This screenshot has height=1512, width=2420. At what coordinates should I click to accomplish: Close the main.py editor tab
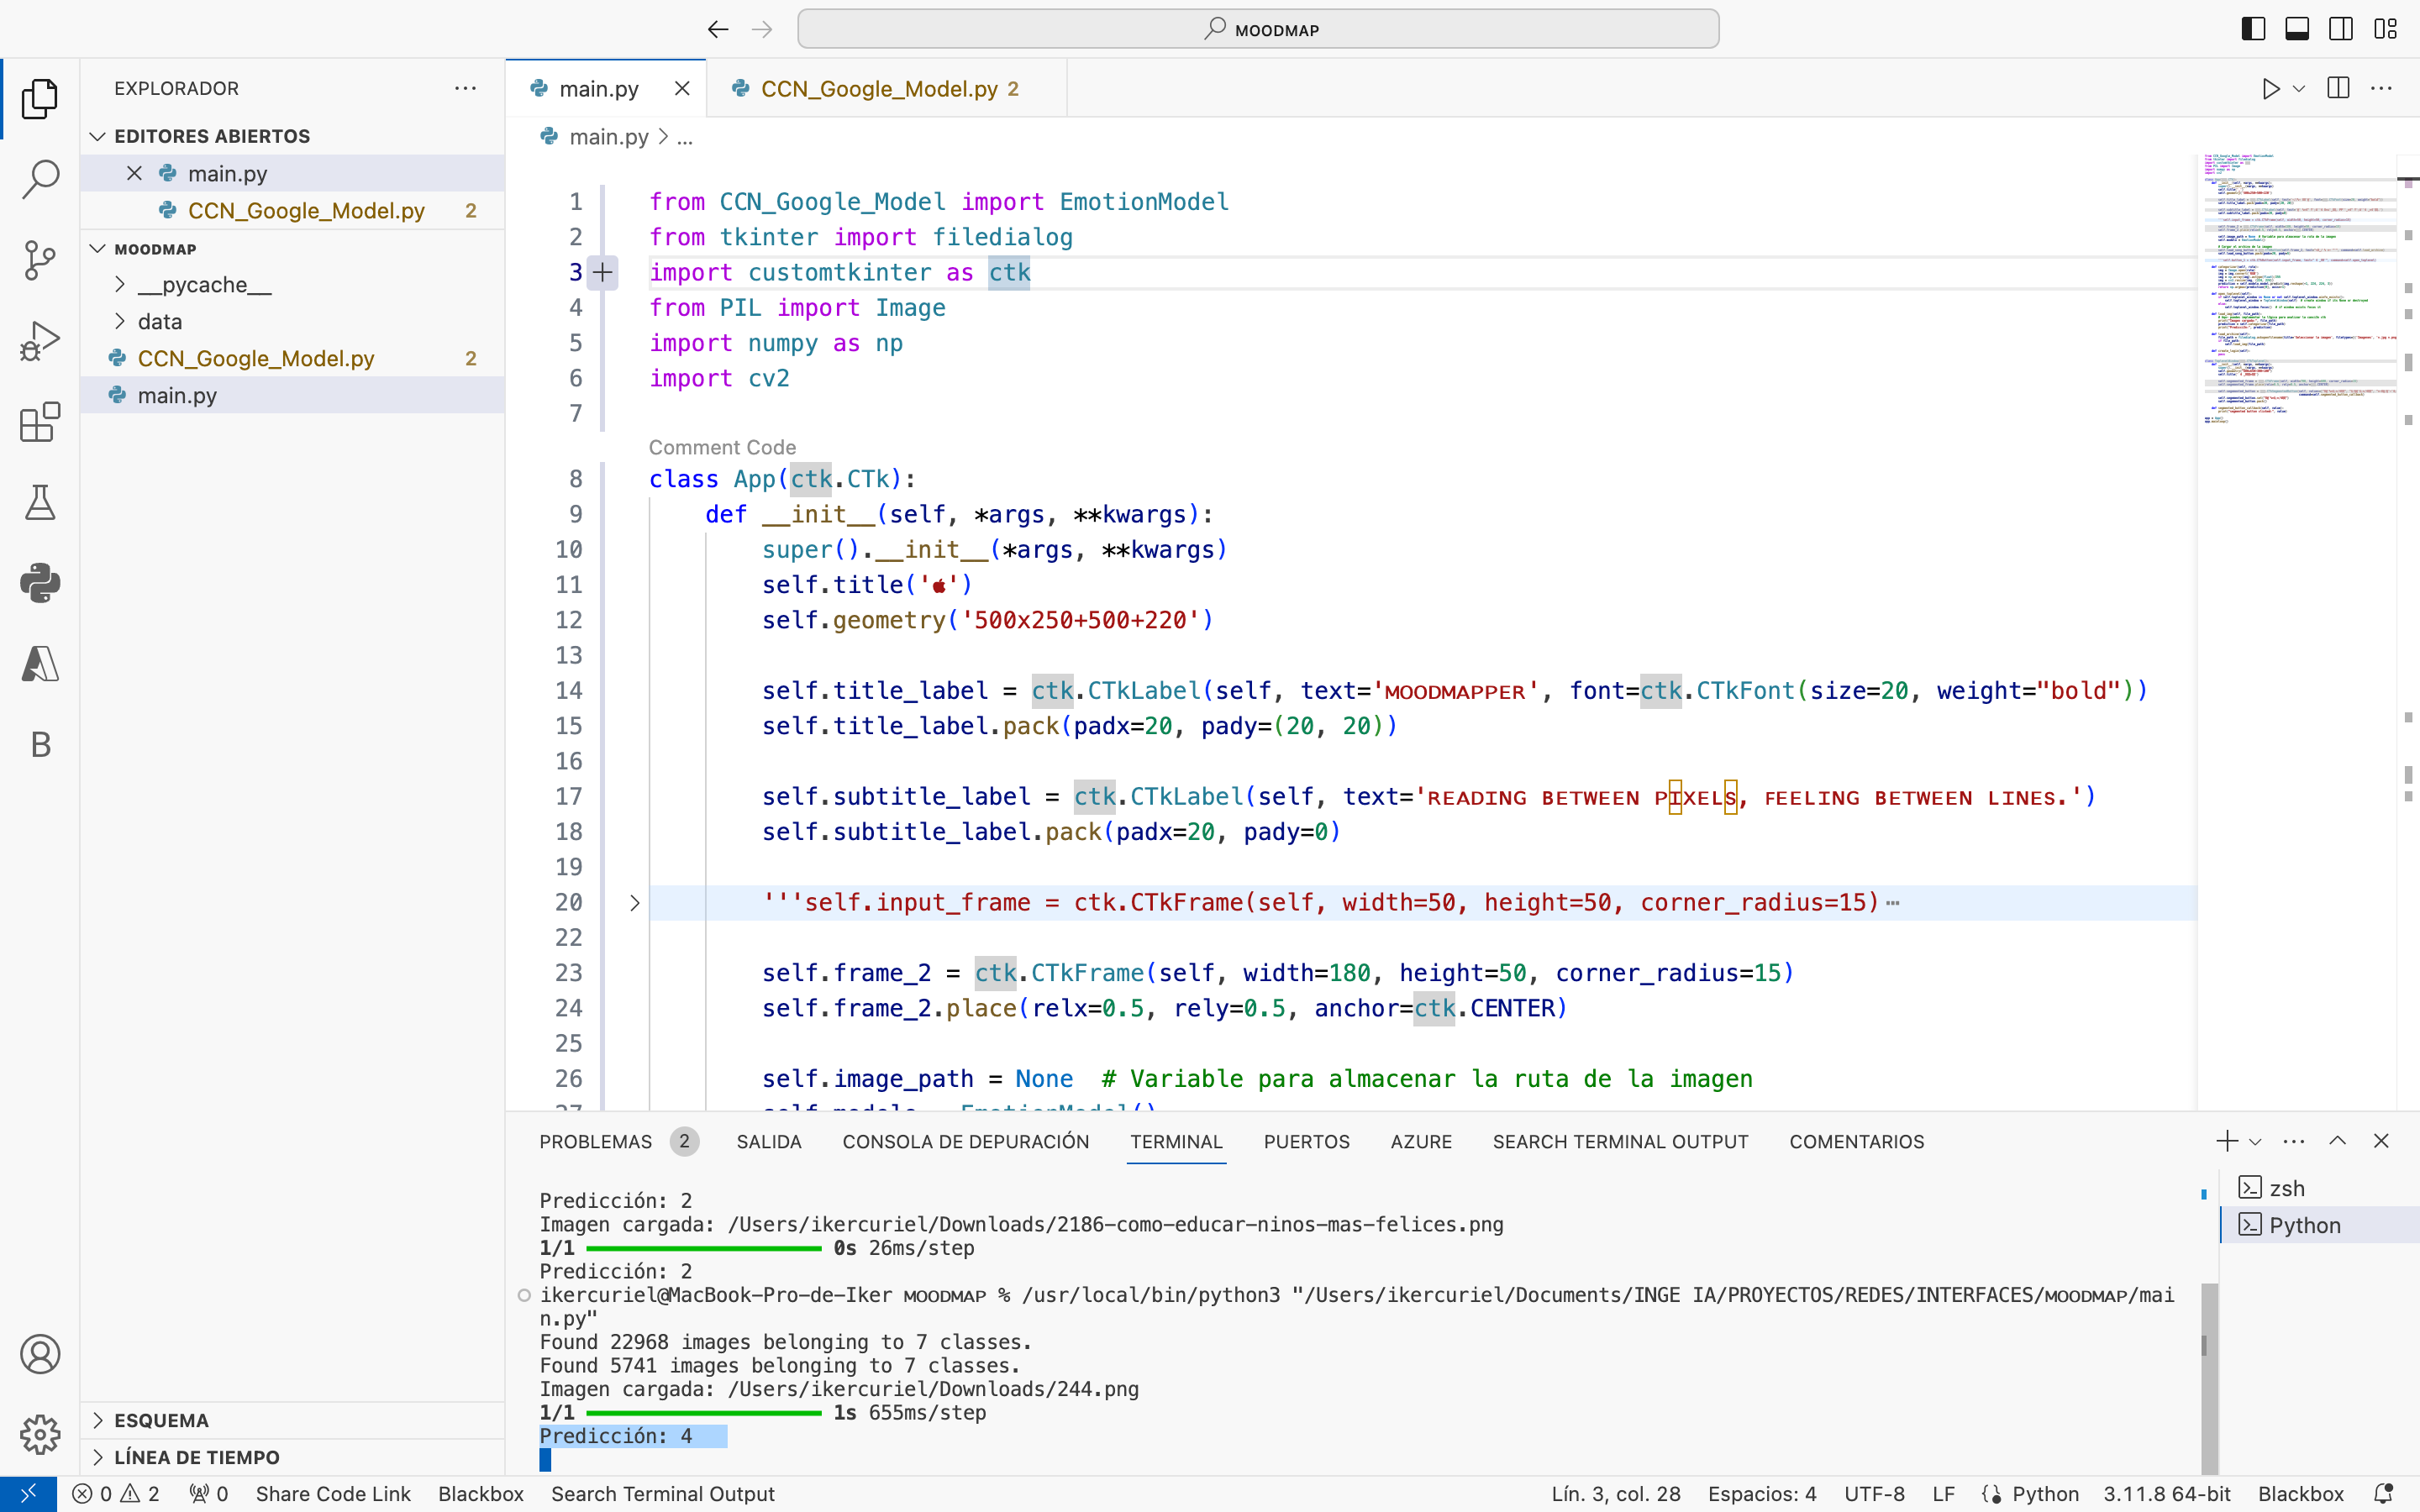682,89
